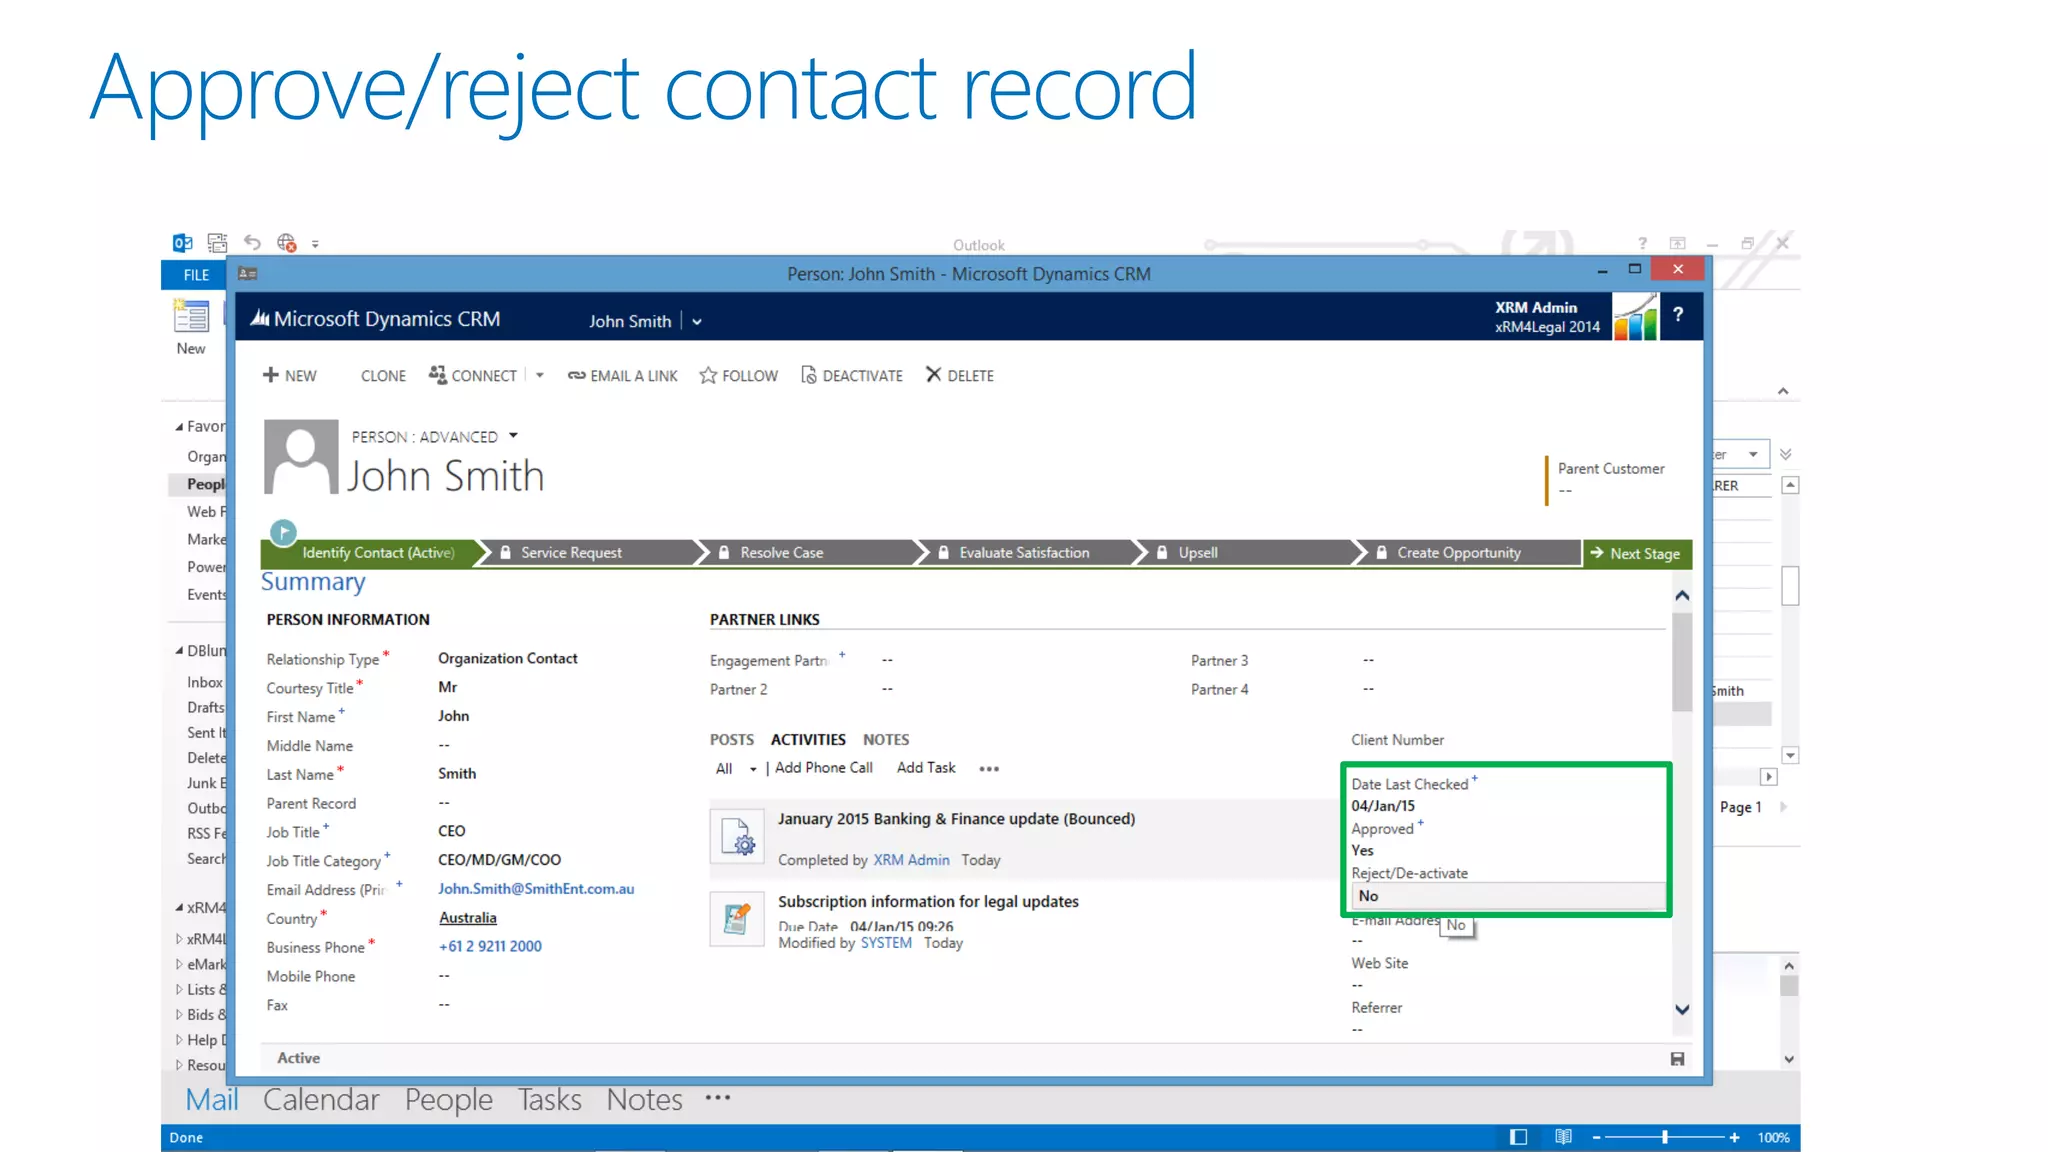Customize the Outlook quick access toolbar dropdown
Screen dimensions: 2048x1152
(x=315, y=244)
